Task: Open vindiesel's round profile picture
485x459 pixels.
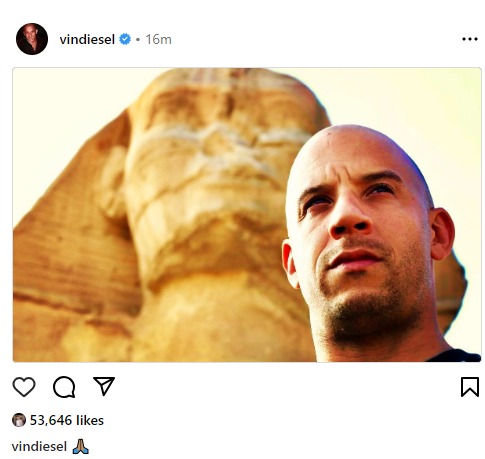Action: [32, 39]
